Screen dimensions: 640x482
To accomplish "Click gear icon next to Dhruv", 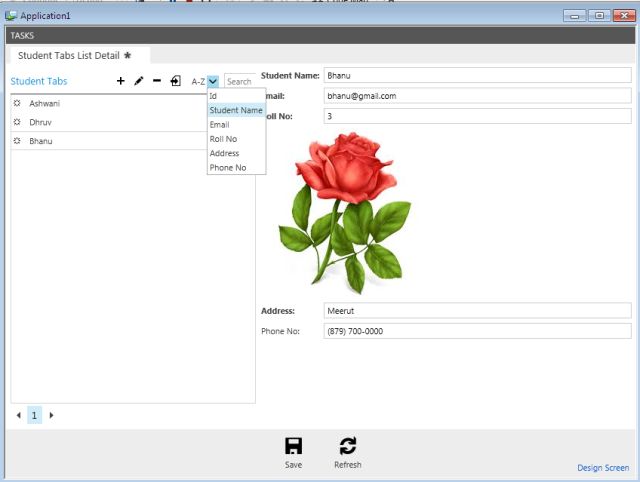I will (x=17, y=122).
